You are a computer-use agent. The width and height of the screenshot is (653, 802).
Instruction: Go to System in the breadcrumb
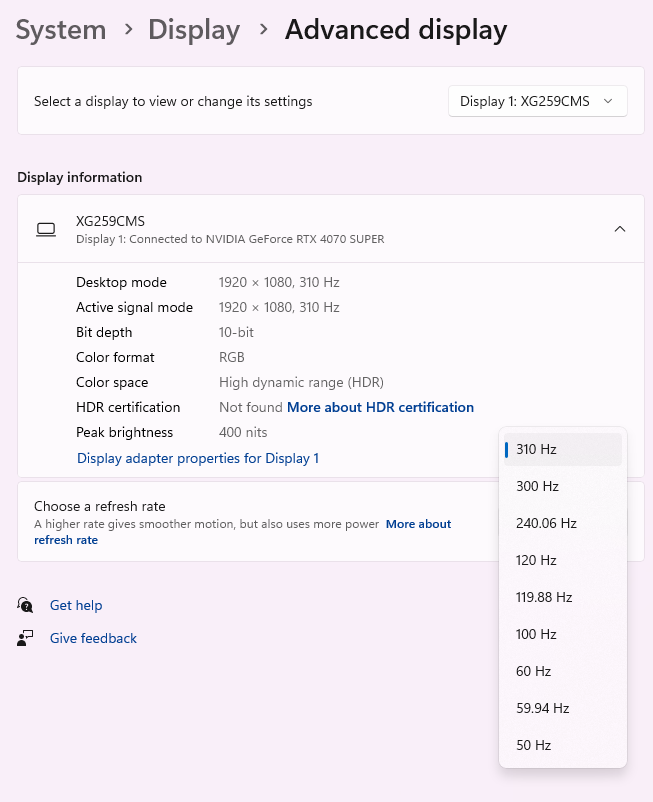(x=61, y=30)
